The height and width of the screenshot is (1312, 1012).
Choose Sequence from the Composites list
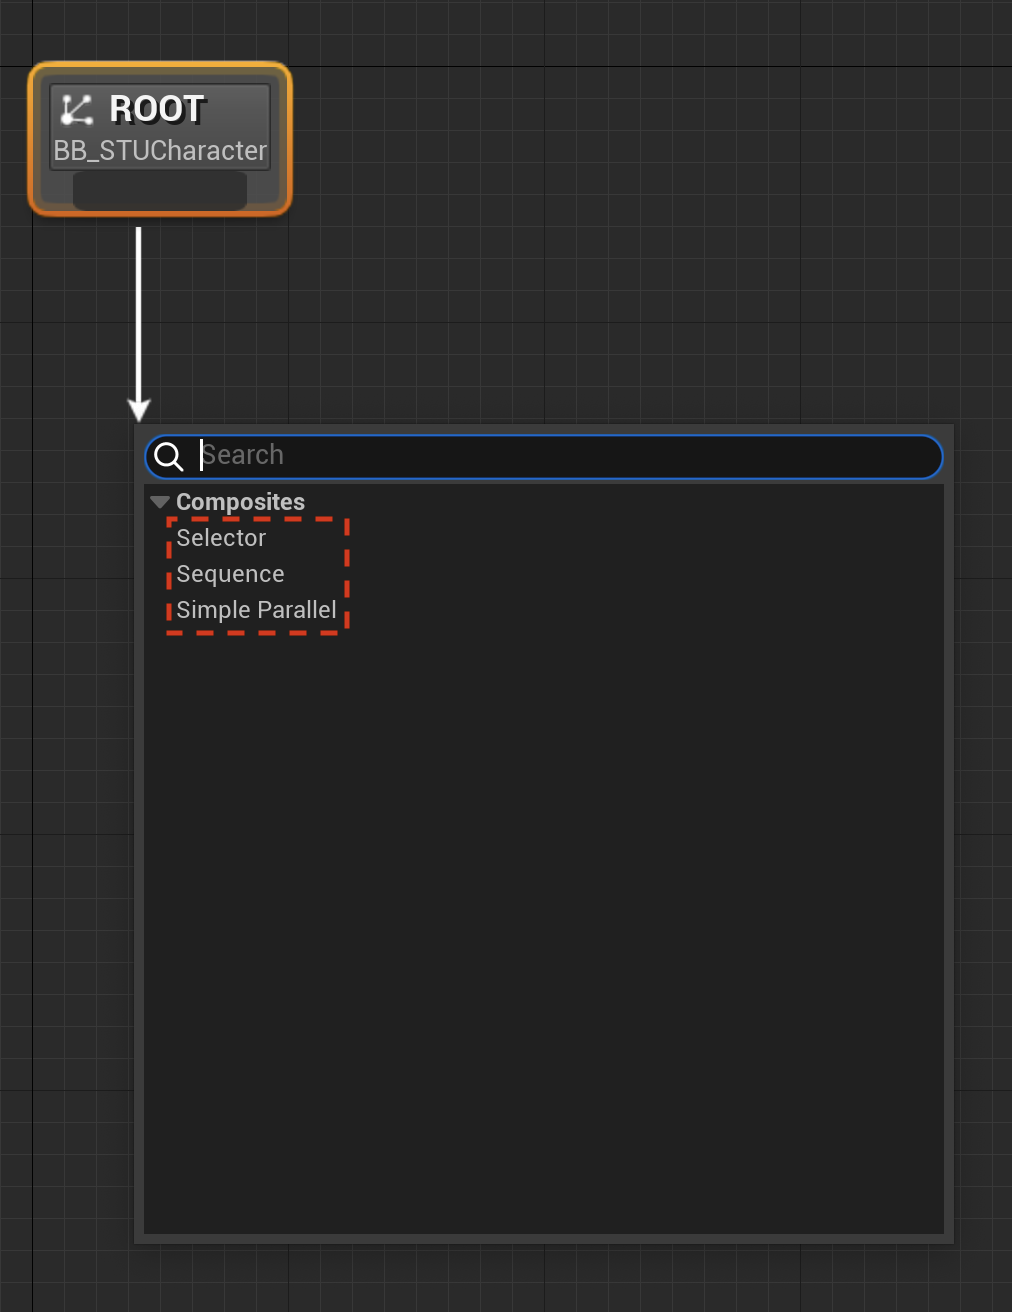click(x=230, y=574)
